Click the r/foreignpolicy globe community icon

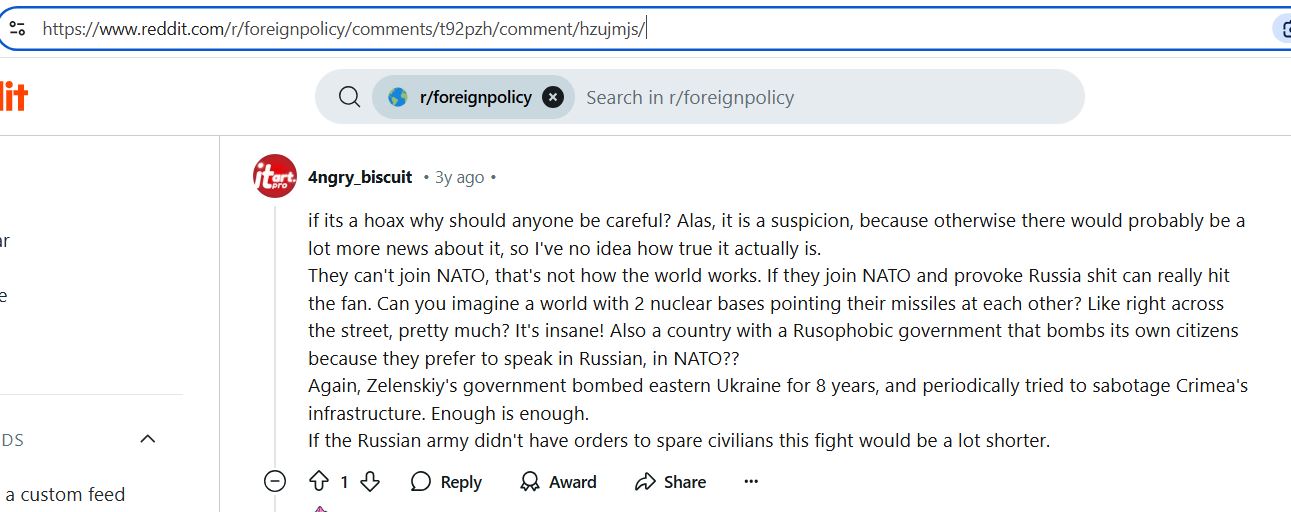tap(398, 97)
